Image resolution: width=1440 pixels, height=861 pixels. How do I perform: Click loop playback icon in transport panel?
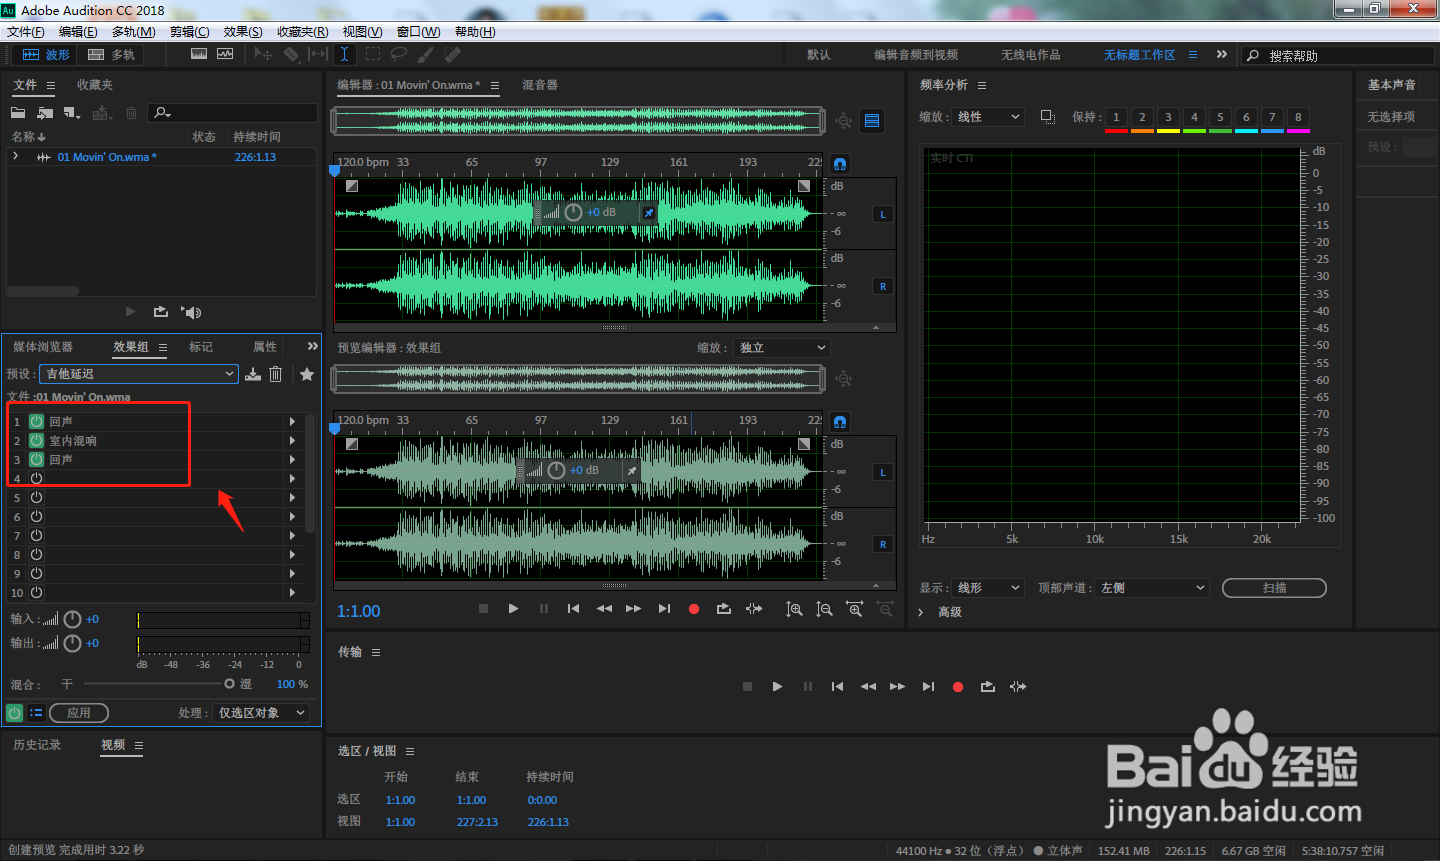pyautogui.click(x=988, y=687)
